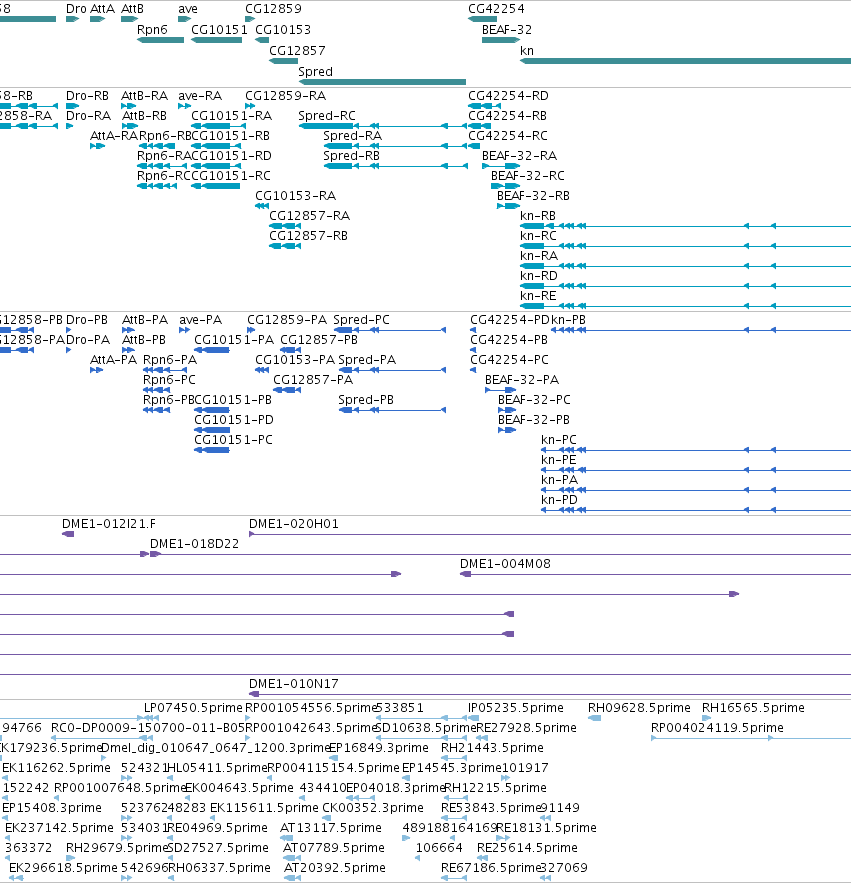Click the kn-RB transcript label

click(538, 216)
